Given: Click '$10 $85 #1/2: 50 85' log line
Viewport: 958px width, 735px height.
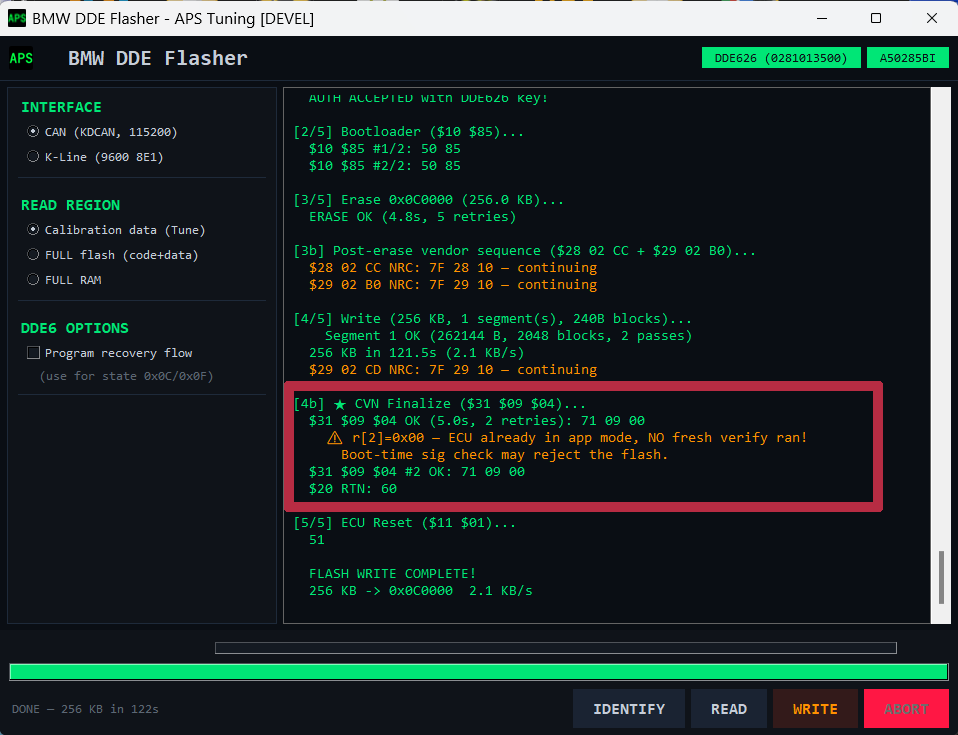Looking at the screenshot, I should tap(384, 149).
